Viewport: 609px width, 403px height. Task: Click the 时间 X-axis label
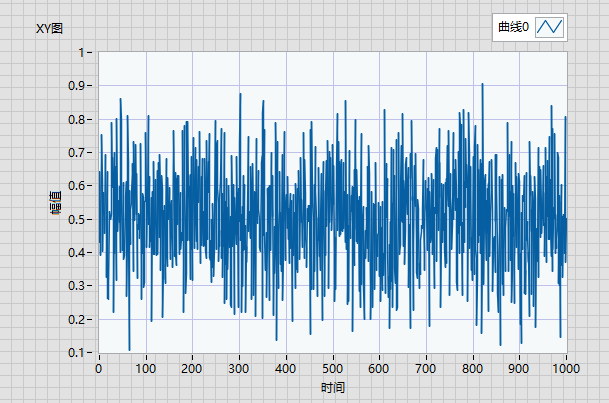pos(333,387)
